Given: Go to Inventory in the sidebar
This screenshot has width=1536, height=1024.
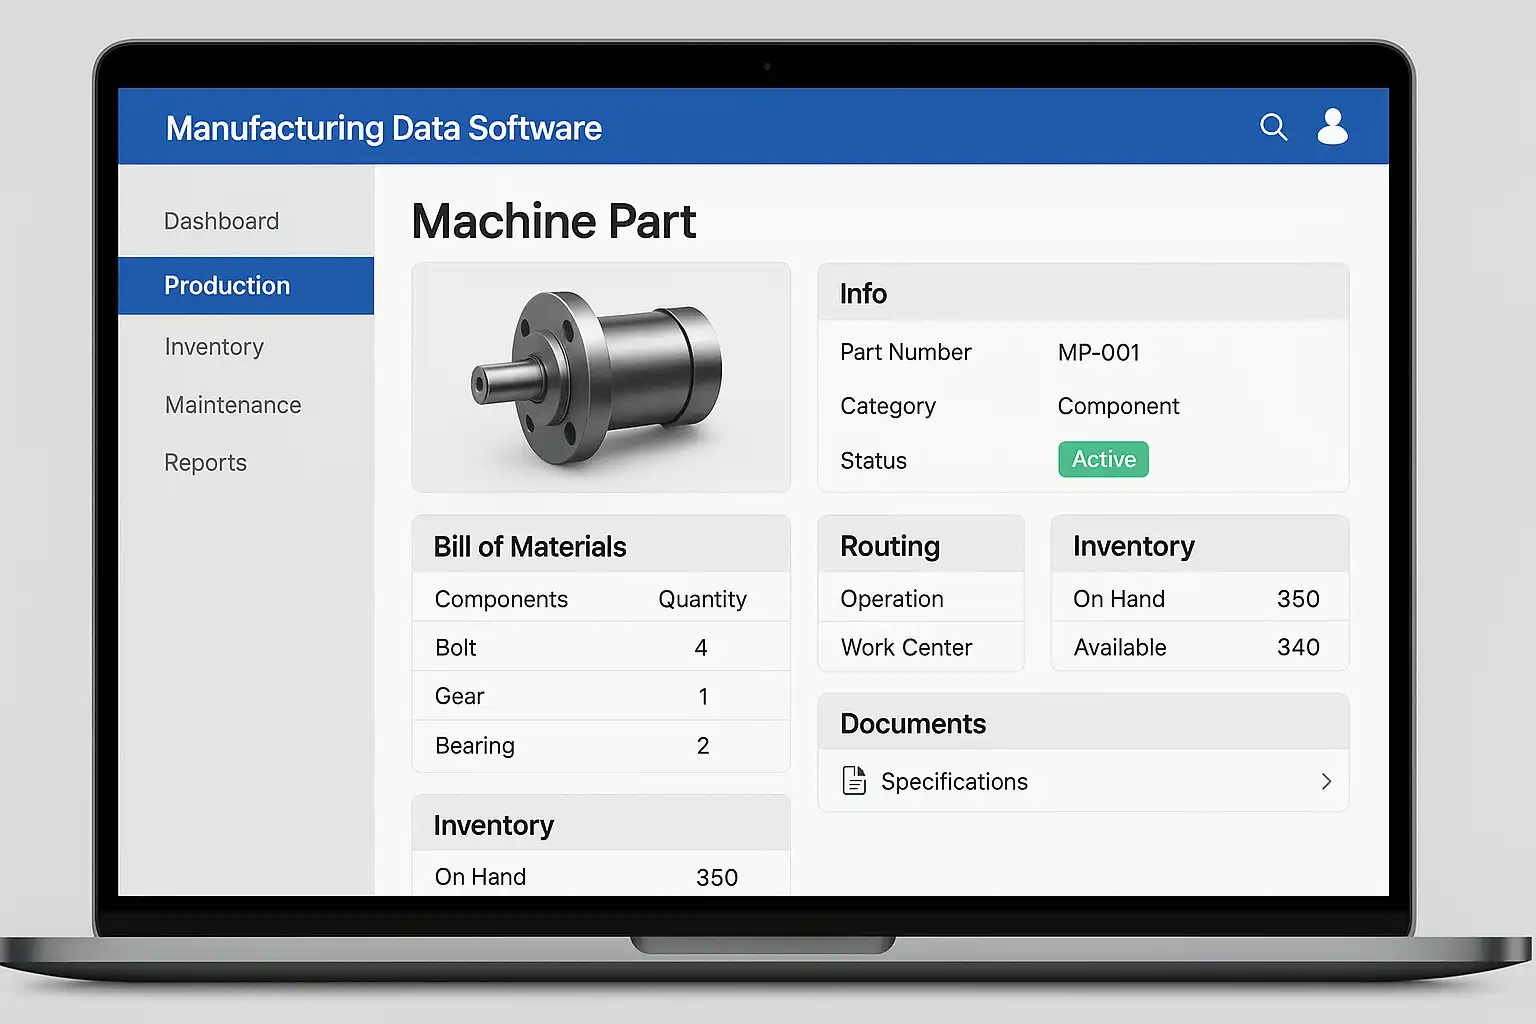Looking at the screenshot, I should tap(214, 347).
